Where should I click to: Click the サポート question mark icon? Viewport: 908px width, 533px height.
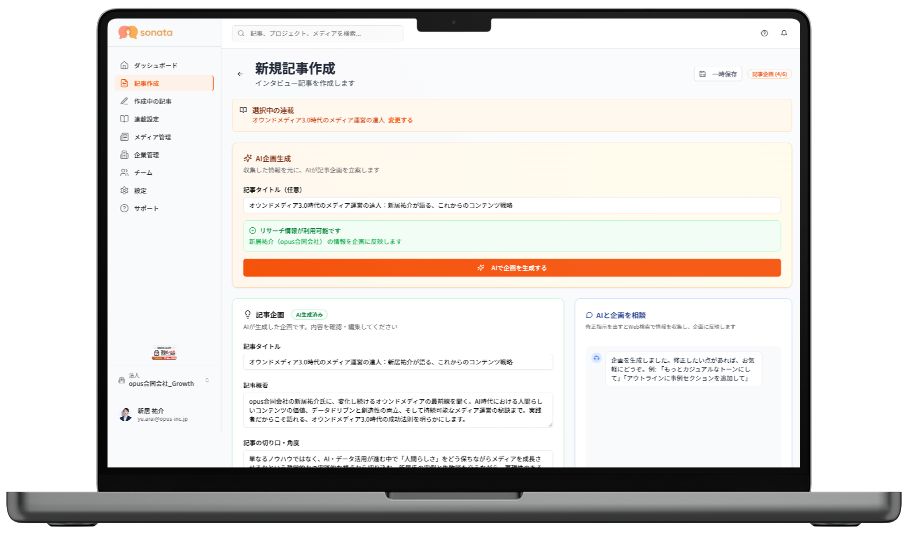123,208
